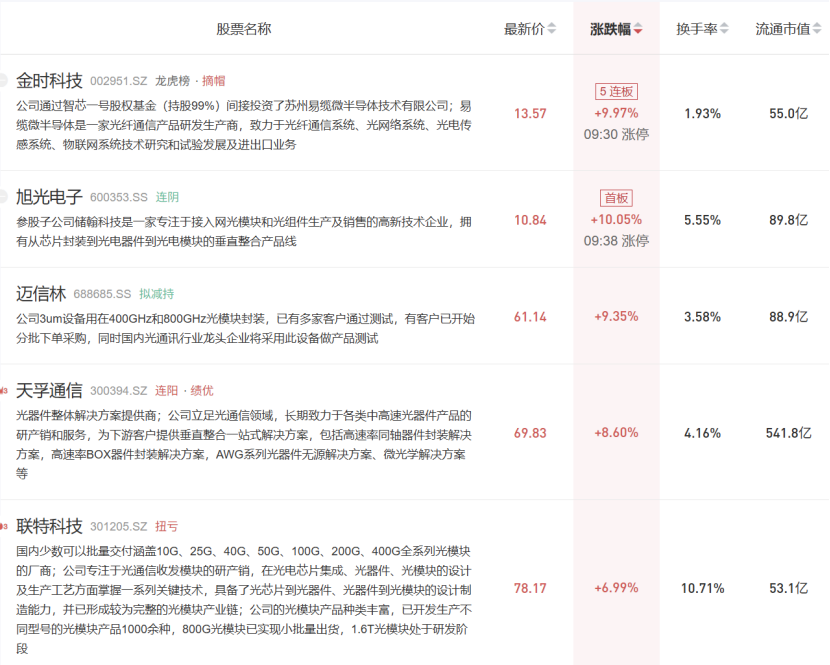Click the stock code 600353.SS
The width and height of the screenshot is (830, 665).
[119, 197]
